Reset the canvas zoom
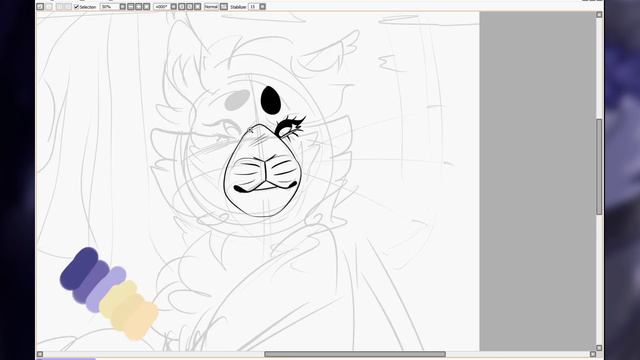Image resolution: width=640 pixels, height=360 pixels. [147, 7]
